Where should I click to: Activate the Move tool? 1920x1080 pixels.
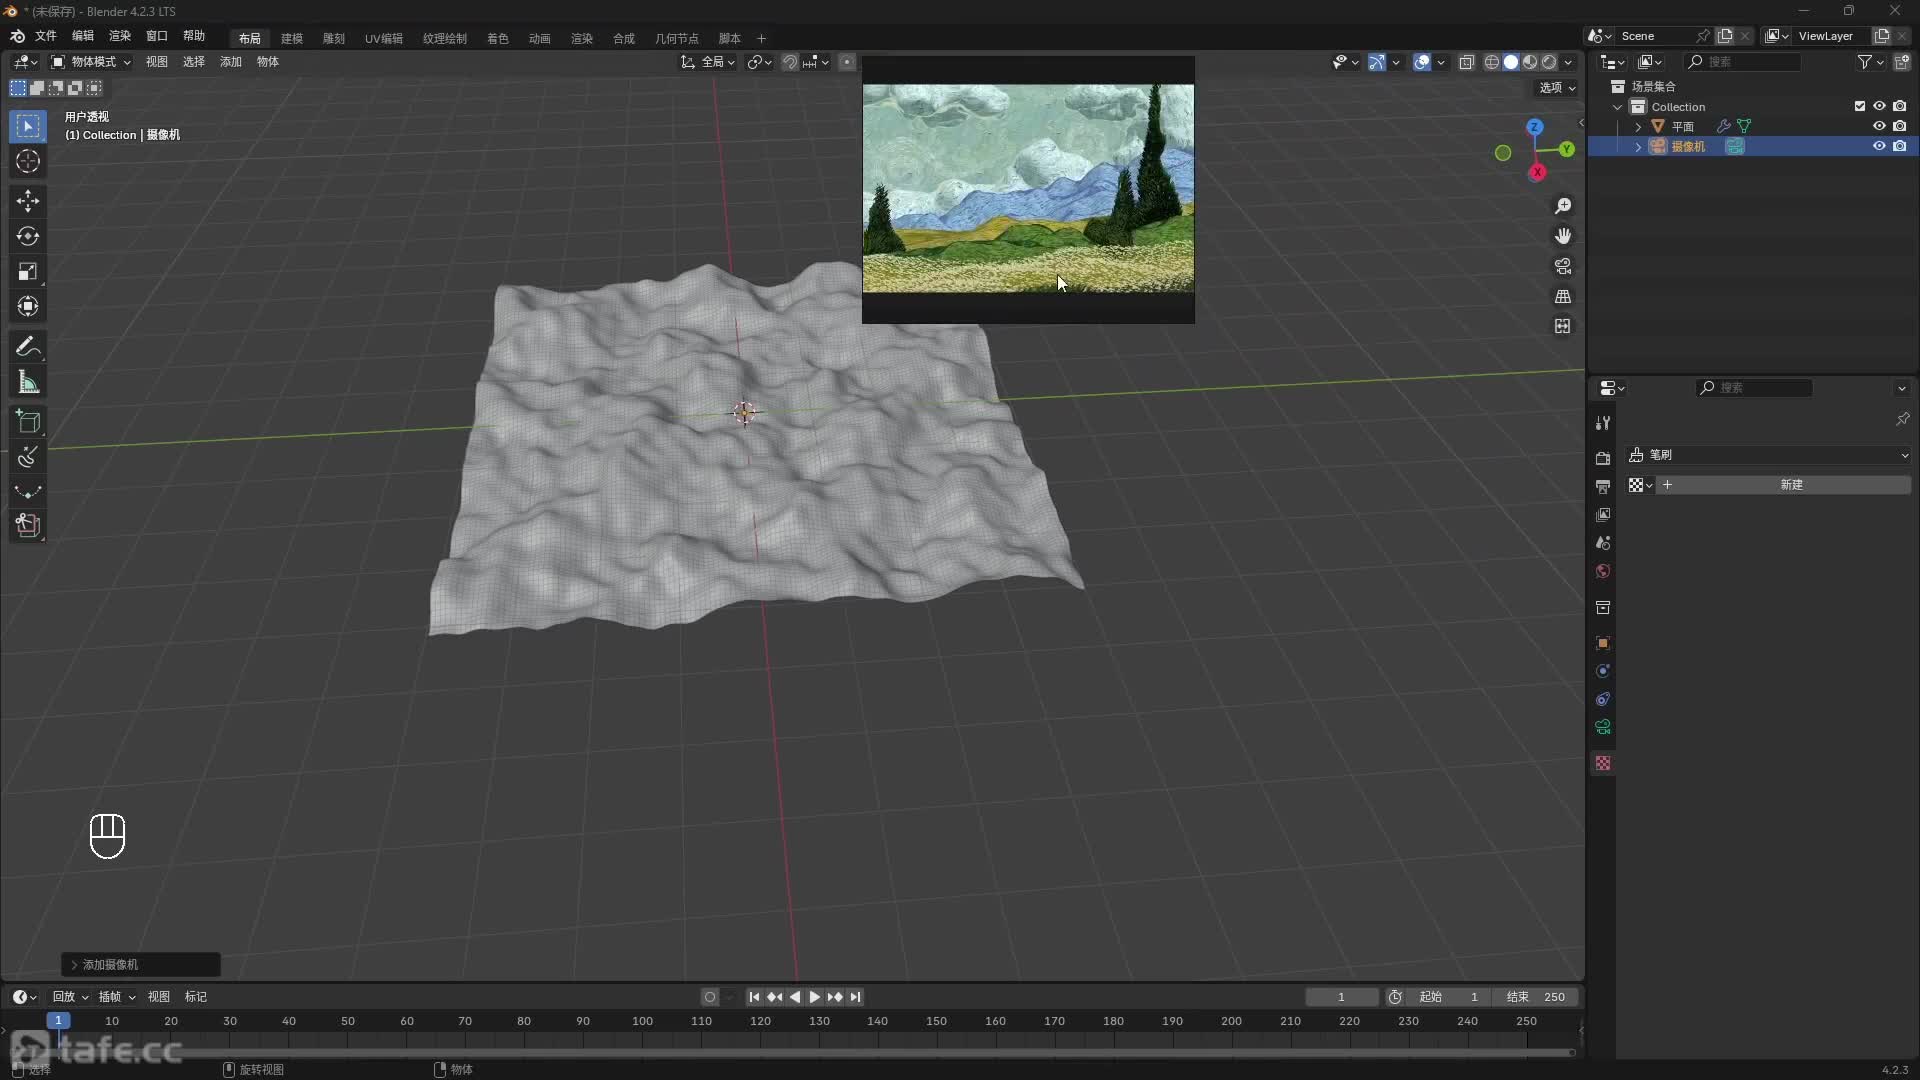point(28,201)
